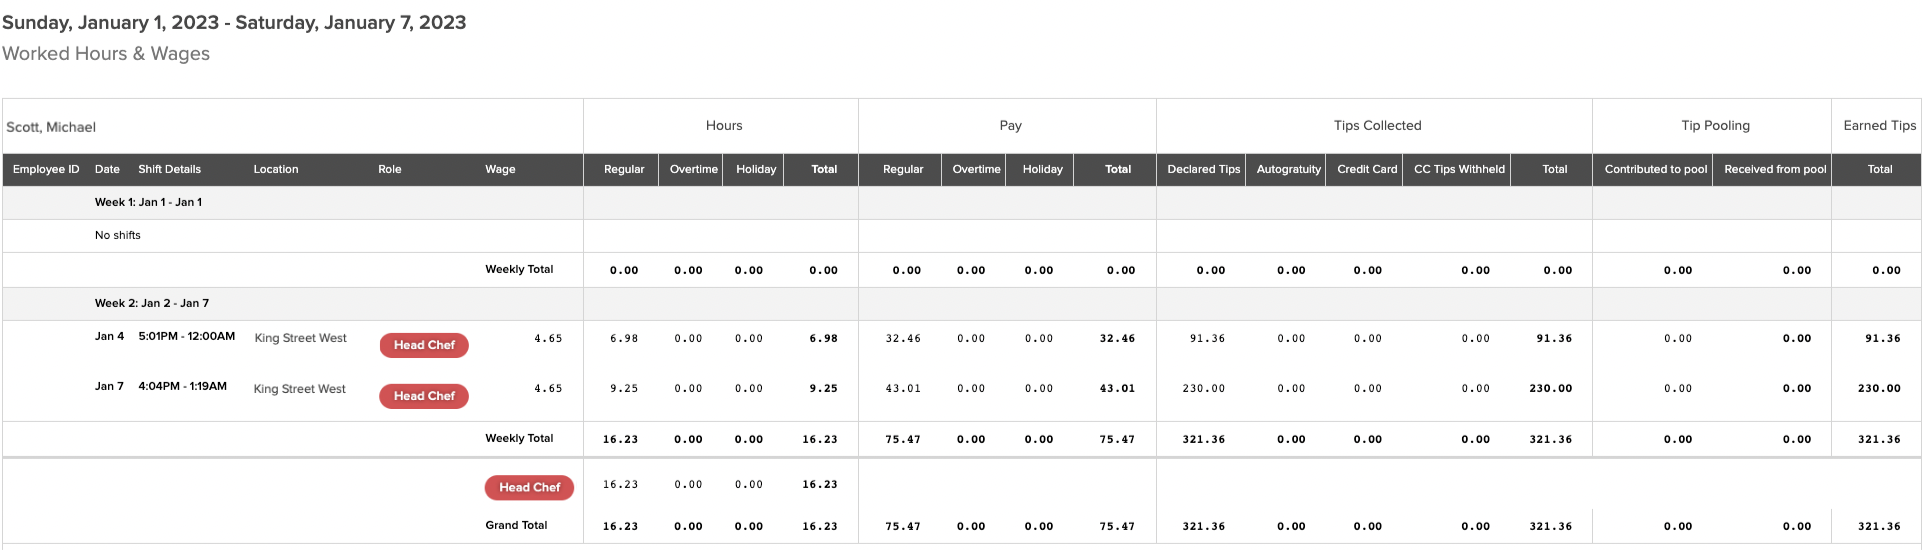
Task: Click the Declared Tips column header
Action: click(x=1203, y=170)
